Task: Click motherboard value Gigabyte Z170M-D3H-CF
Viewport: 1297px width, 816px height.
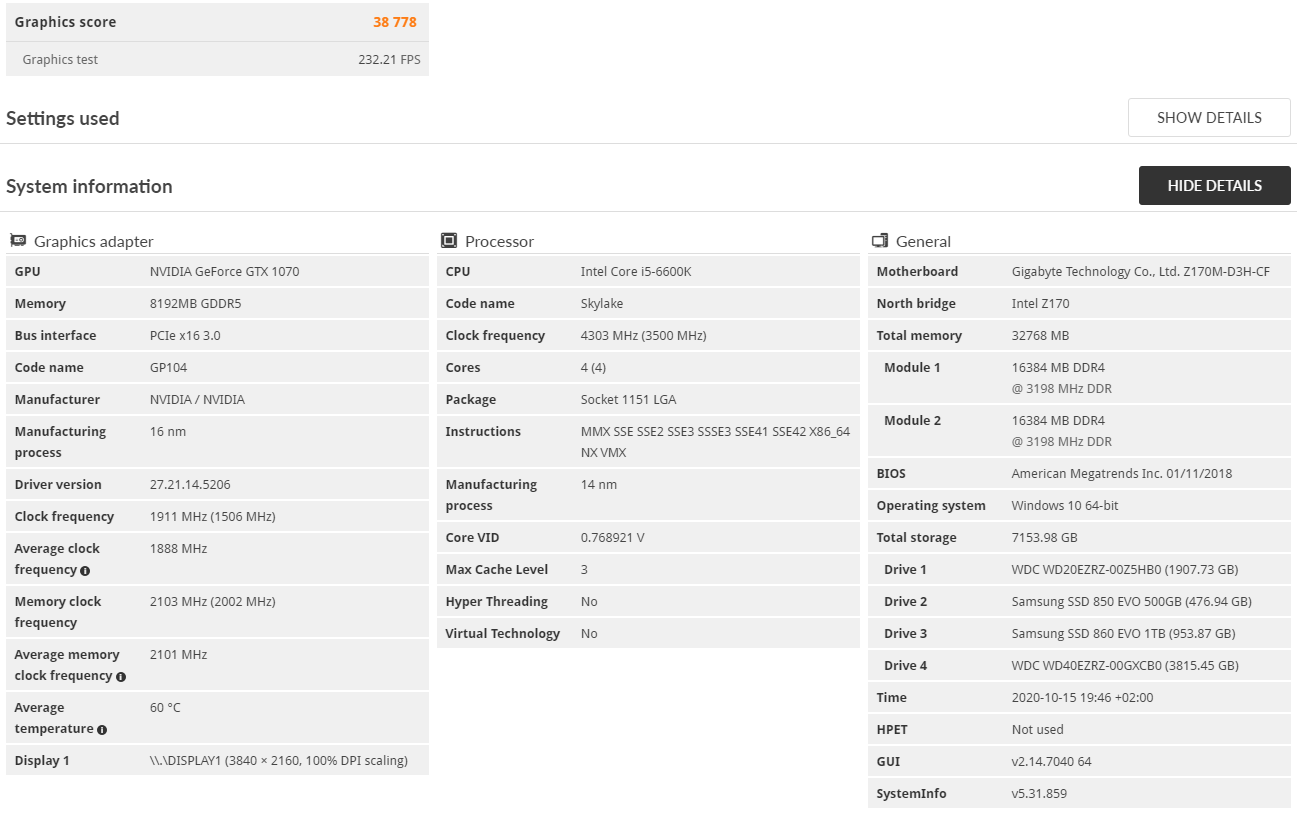Action: [1141, 271]
